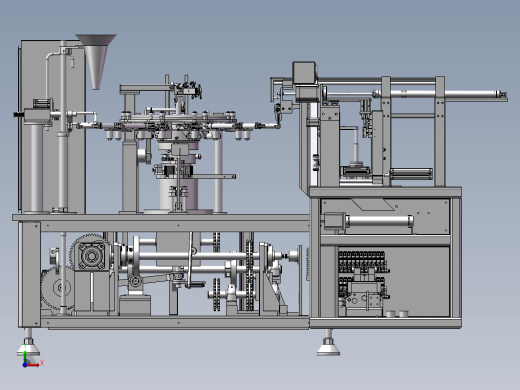Click the red X axis of the coordinate triad
Screen dimensions: 520x390
click(33, 365)
